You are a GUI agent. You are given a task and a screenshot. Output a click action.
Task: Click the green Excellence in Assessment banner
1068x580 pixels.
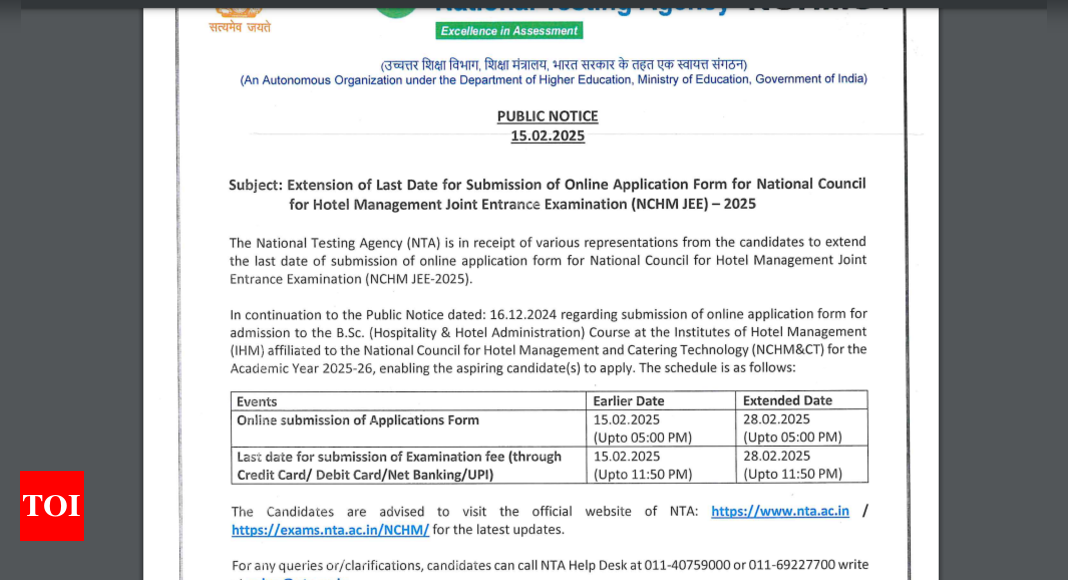509,31
